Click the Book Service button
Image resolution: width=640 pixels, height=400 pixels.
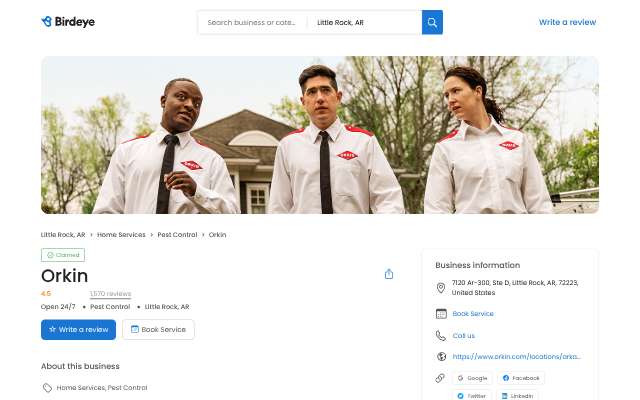[x=158, y=329]
